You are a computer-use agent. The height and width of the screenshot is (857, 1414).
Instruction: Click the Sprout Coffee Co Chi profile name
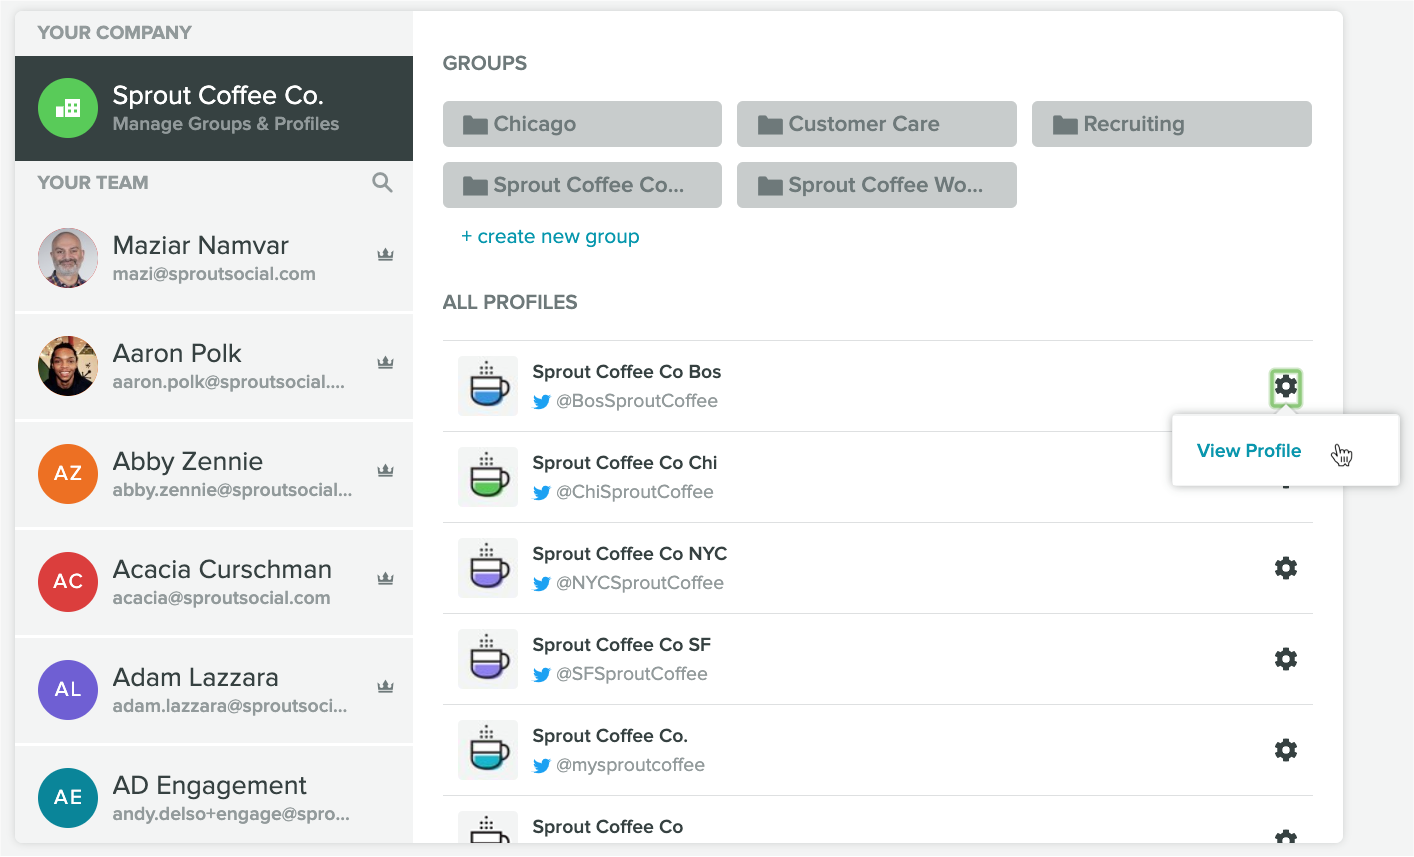tap(625, 463)
